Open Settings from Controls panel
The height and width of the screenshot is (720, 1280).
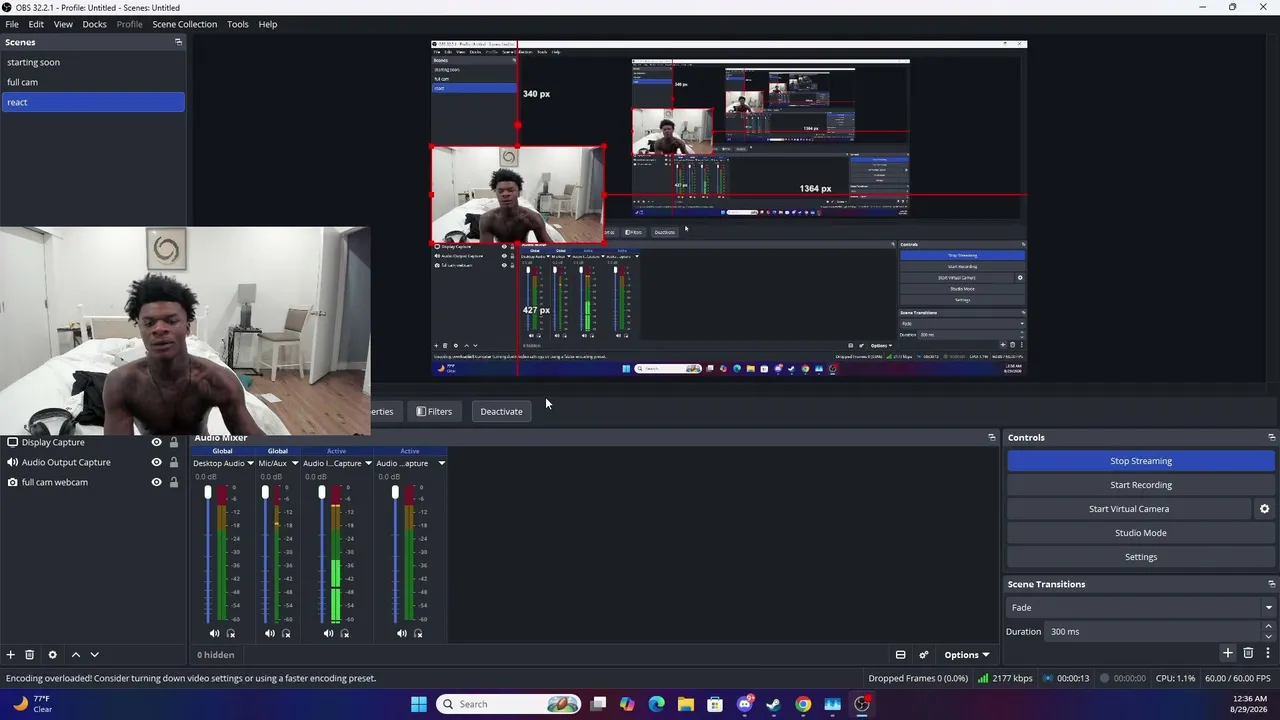click(1141, 557)
